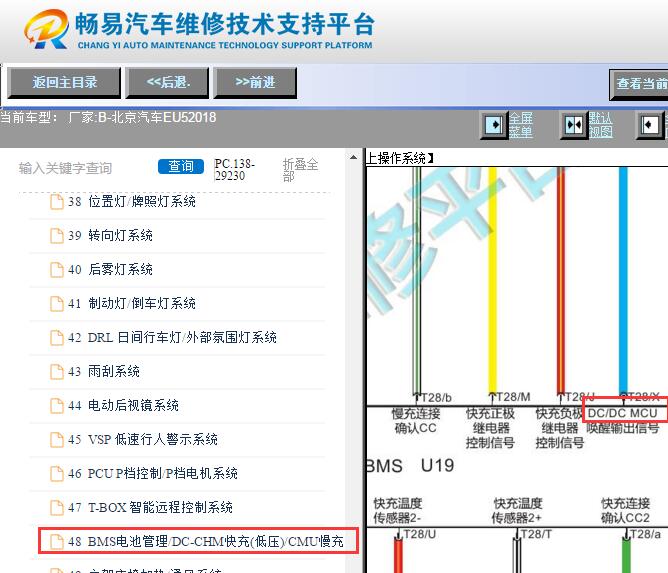668x573 pixels.
Task: Click the rightmost layout icon in view bar
Action: click(x=650, y=125)
